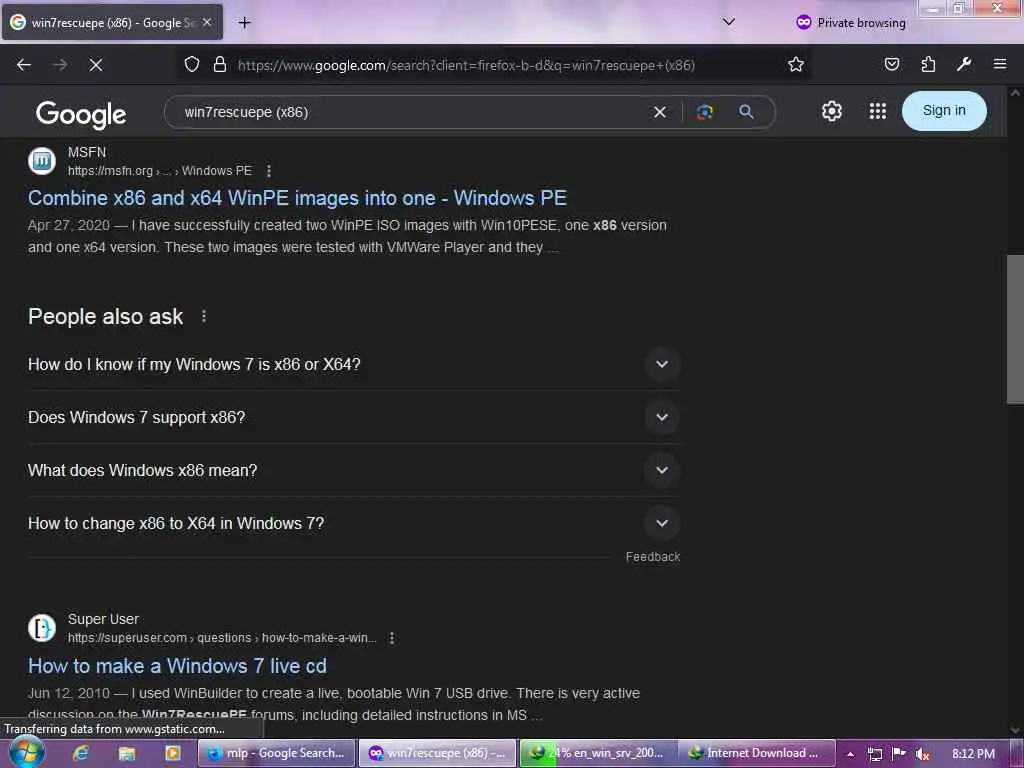Image resolution: width=1024 pixels, height=768 pixels.
Task: Open the Google apps grid
Action: point(878,111)
